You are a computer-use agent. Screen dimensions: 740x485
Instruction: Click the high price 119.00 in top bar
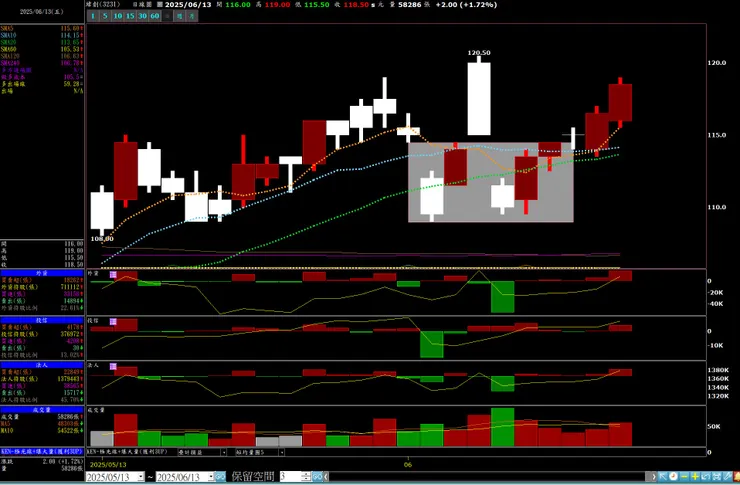point(277,5)
